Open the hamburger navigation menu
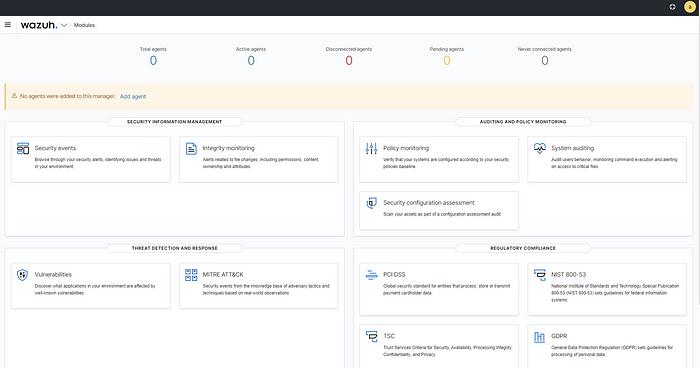This screenshot has height=368, width=700. pos(8,25)
